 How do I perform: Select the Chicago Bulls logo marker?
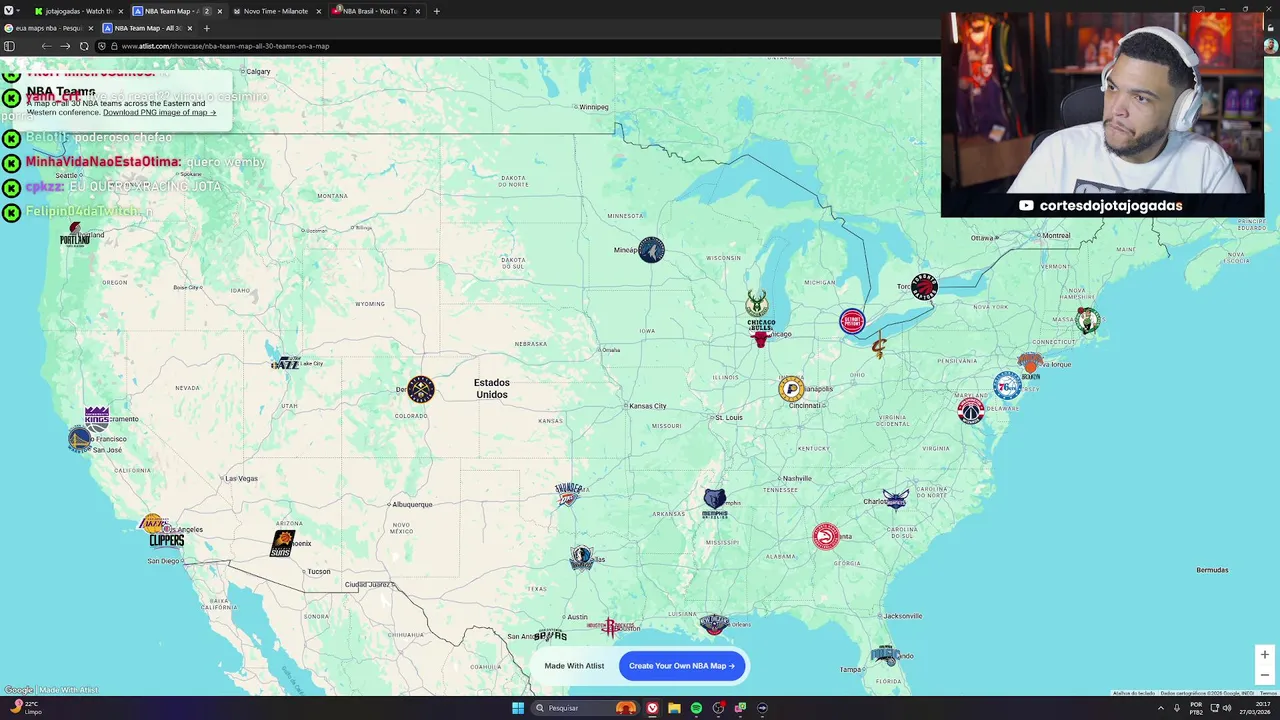761,334
